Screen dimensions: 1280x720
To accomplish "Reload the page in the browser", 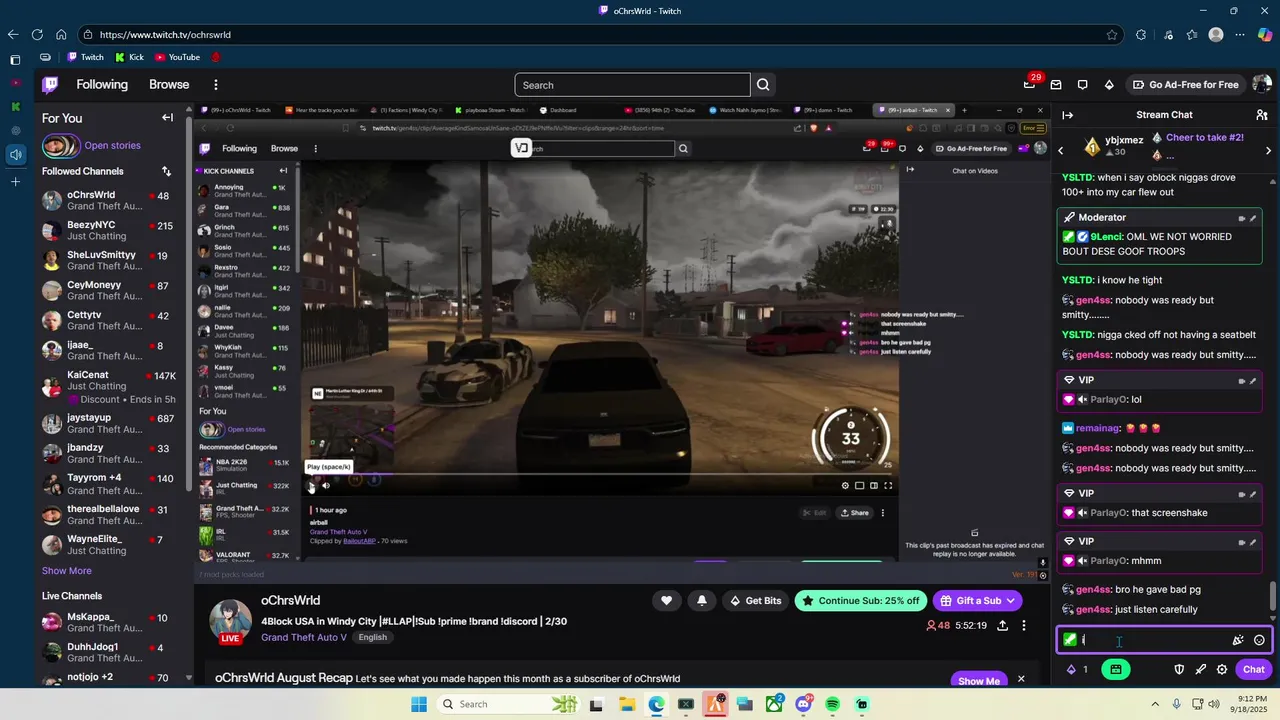I will click(36, 34).
